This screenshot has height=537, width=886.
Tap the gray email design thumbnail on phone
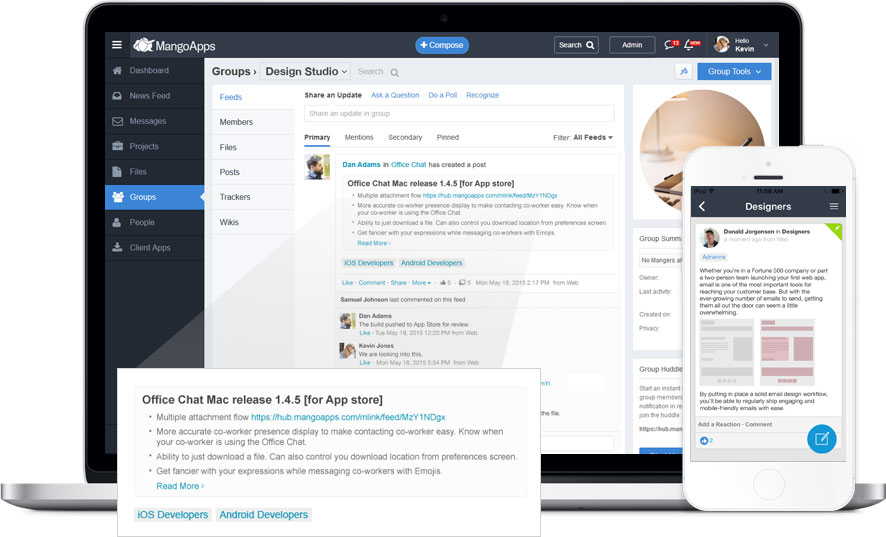pos(727,353)
